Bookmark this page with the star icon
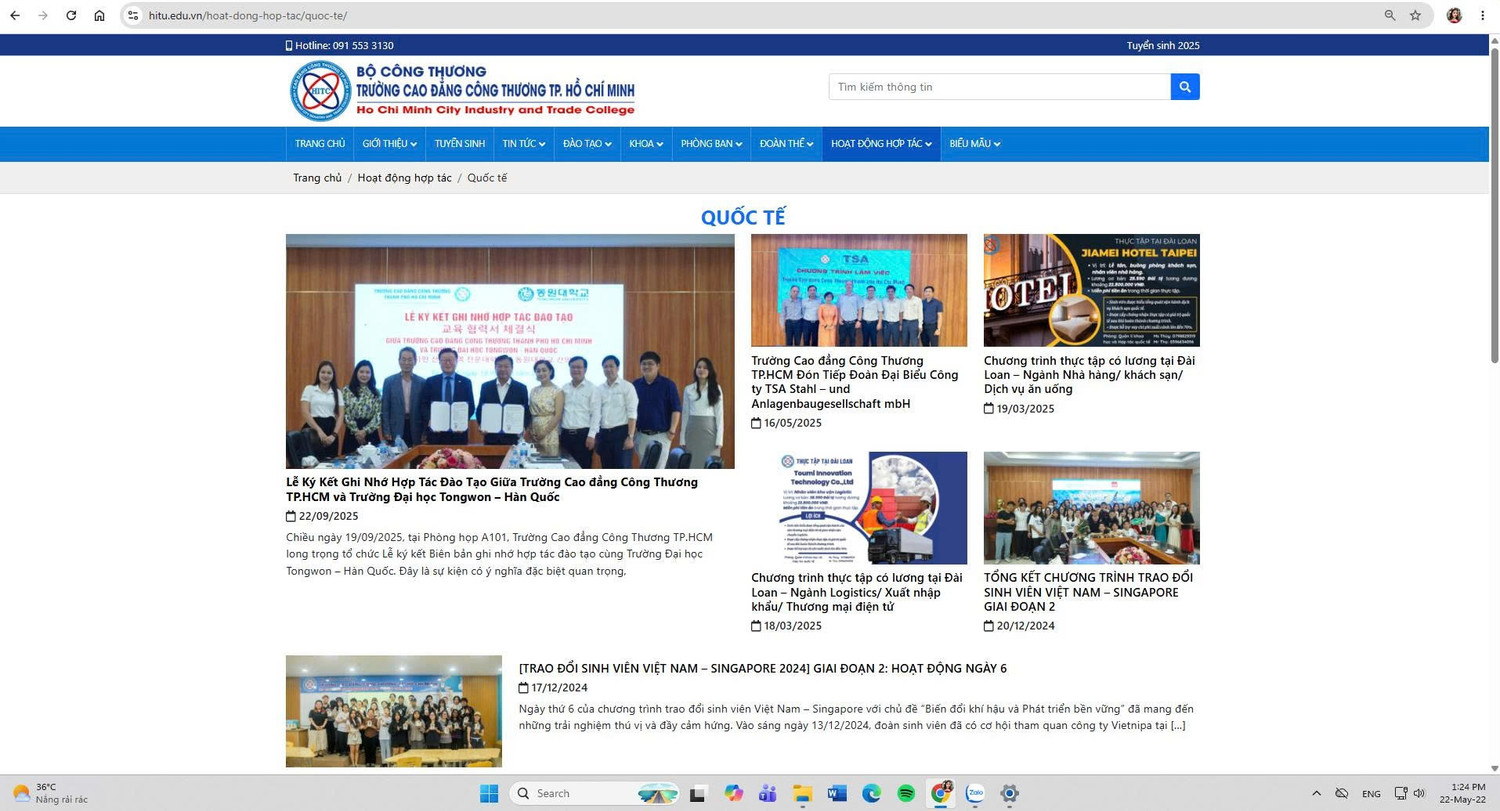Viewport: 1500px width, 811px height. (1415, 15)
